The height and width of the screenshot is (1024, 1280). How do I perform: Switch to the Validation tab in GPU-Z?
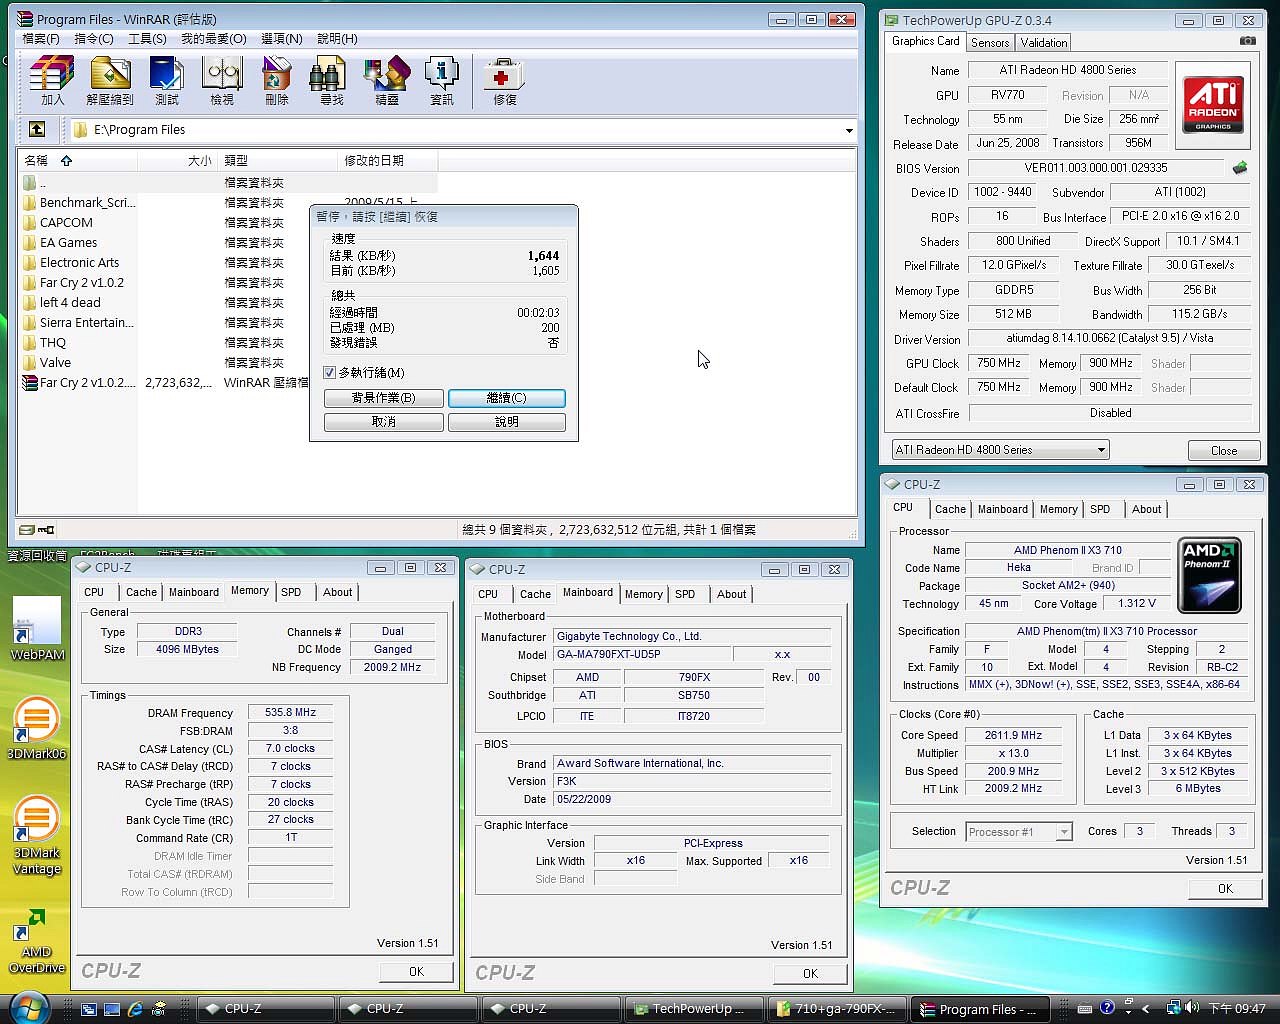(x=1044, y=42)
